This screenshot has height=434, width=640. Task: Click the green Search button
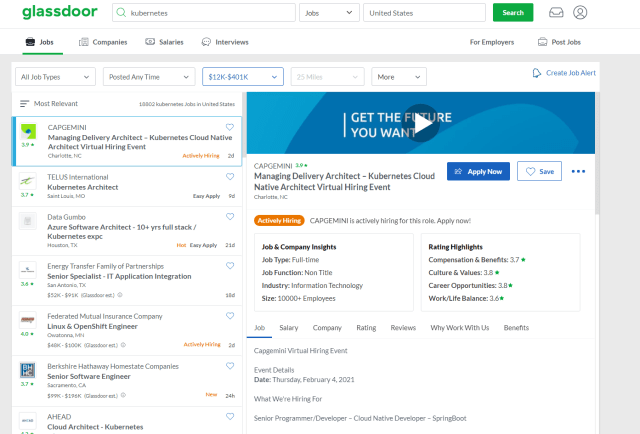(x=513, y=13)
